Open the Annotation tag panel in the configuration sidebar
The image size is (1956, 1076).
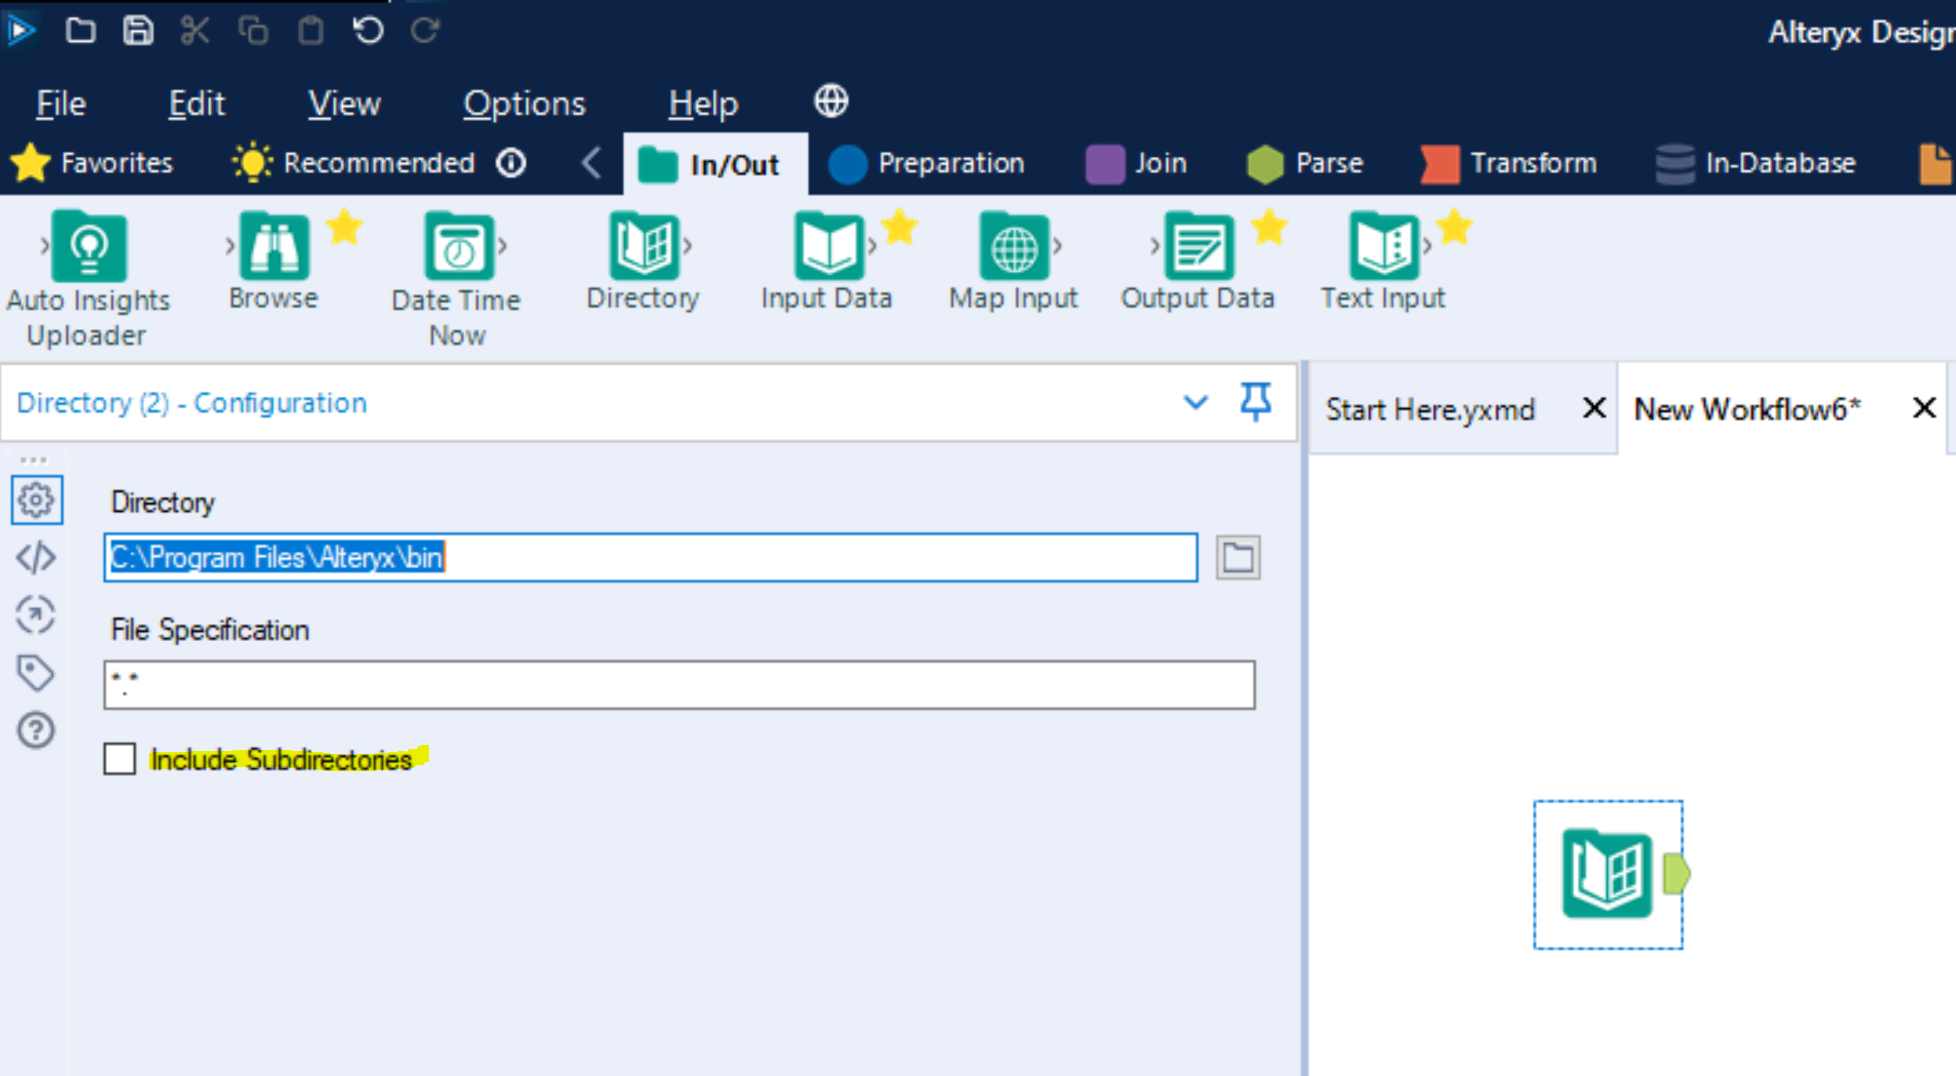tap(36, 673)
